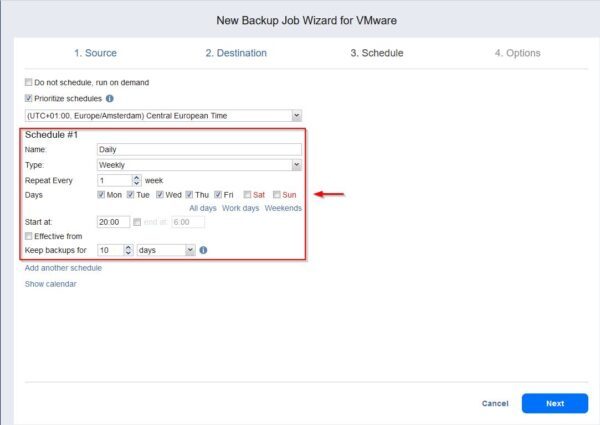Uncheck the Fri day checkbox

pyautogui.click(x=218, y=195)
